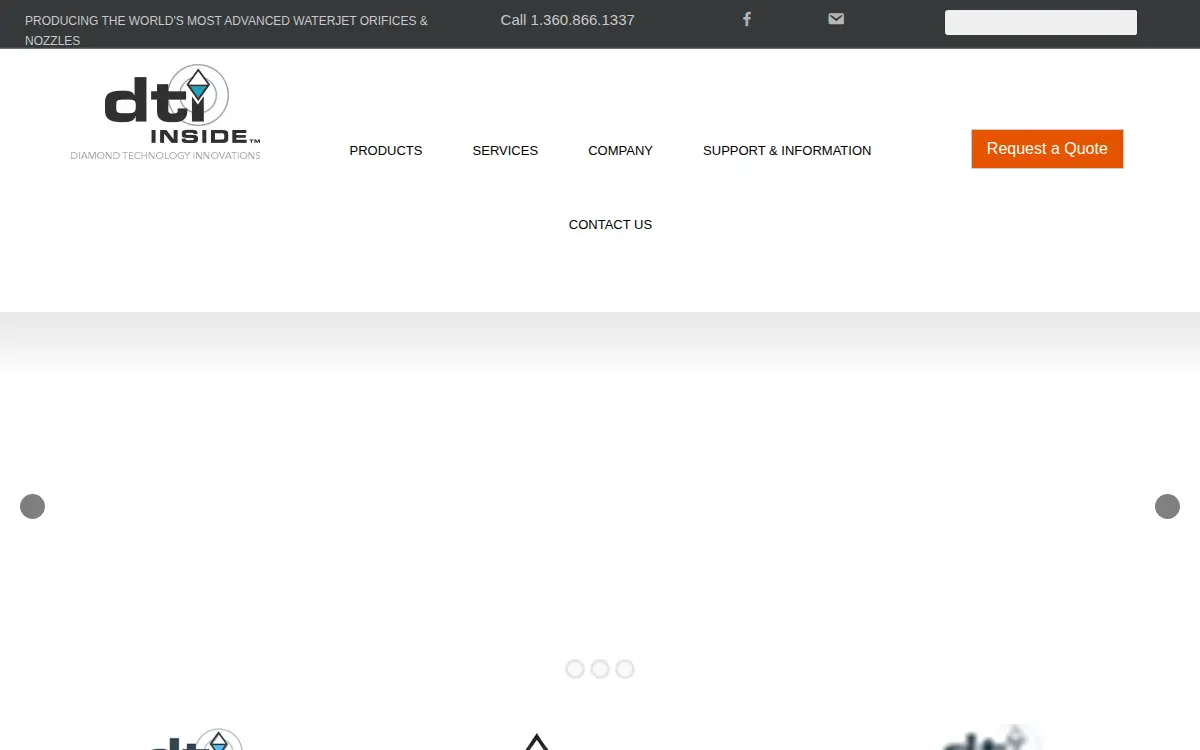Click the email envelope icon
Viewport: 1200px width, 750px height.
click(x=836, y=19)
